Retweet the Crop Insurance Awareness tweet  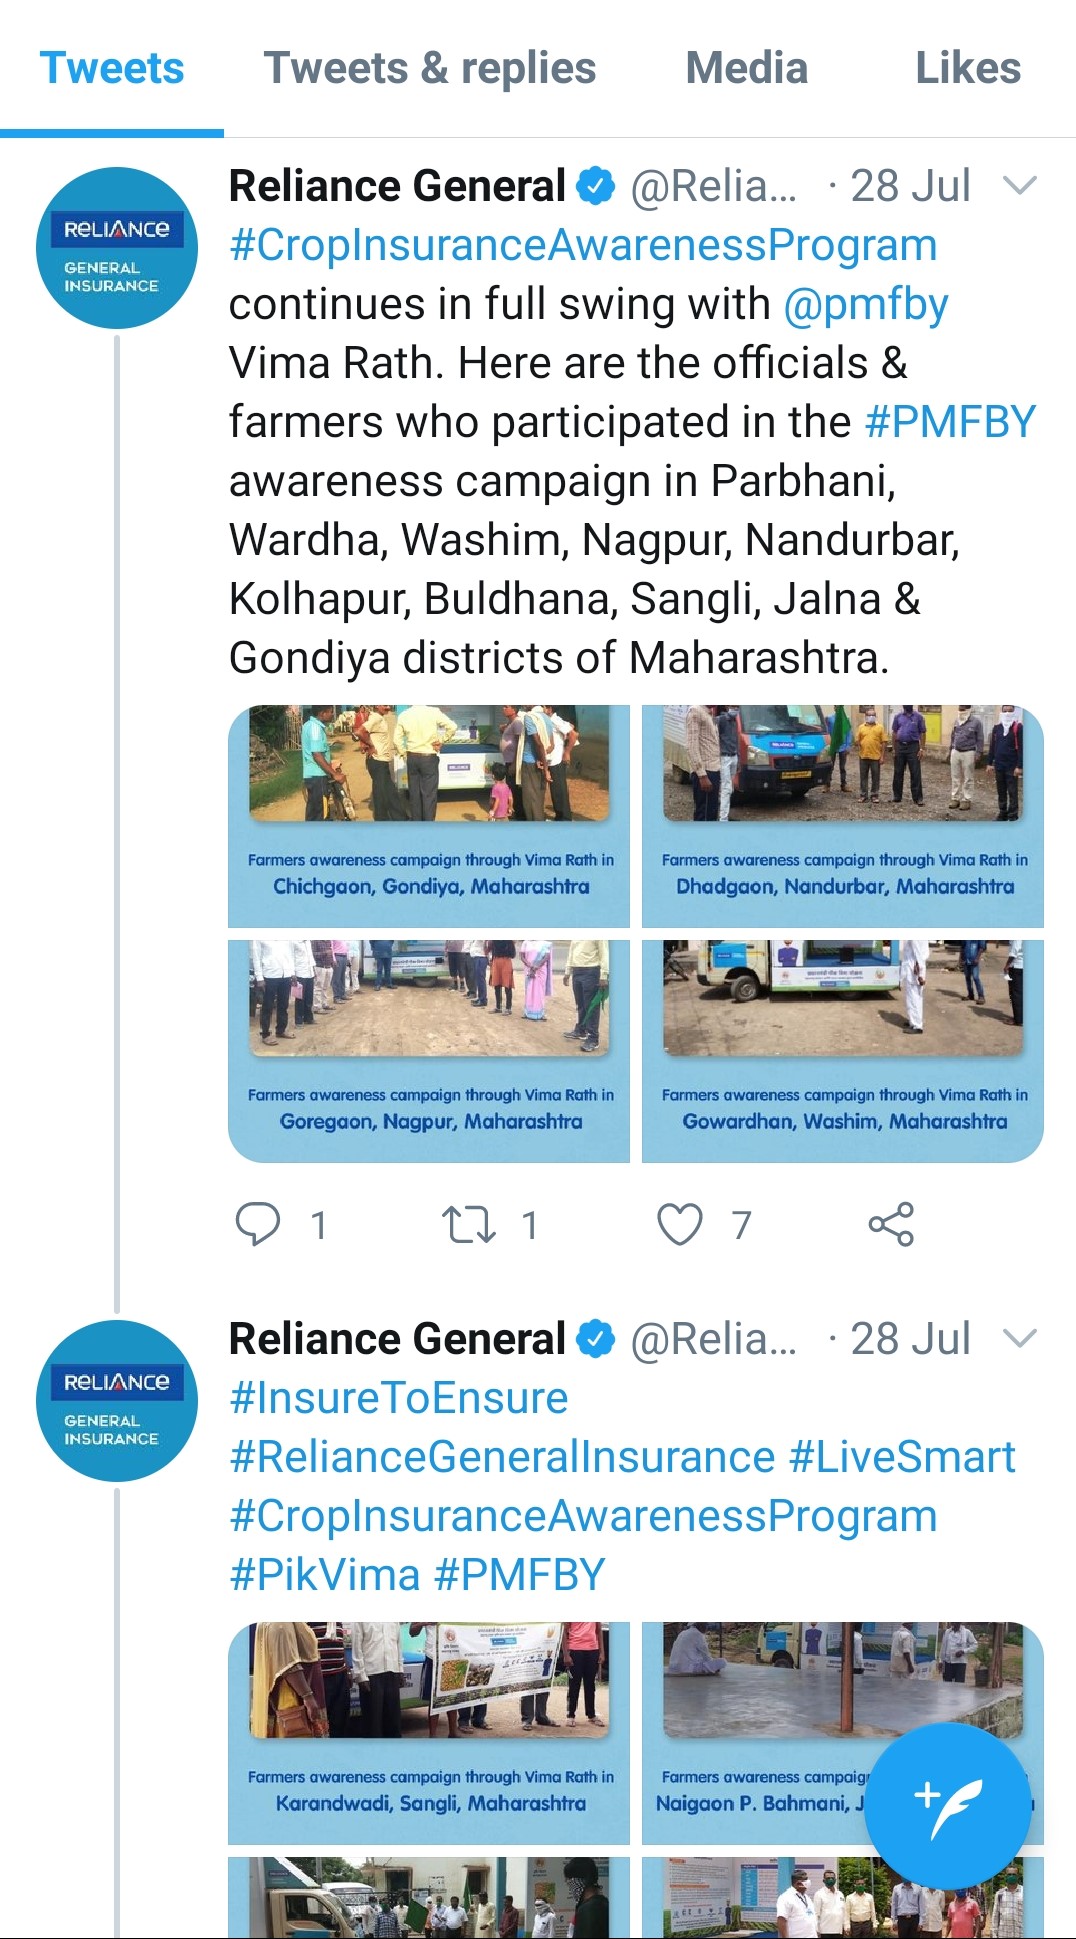coord(469,1224)
